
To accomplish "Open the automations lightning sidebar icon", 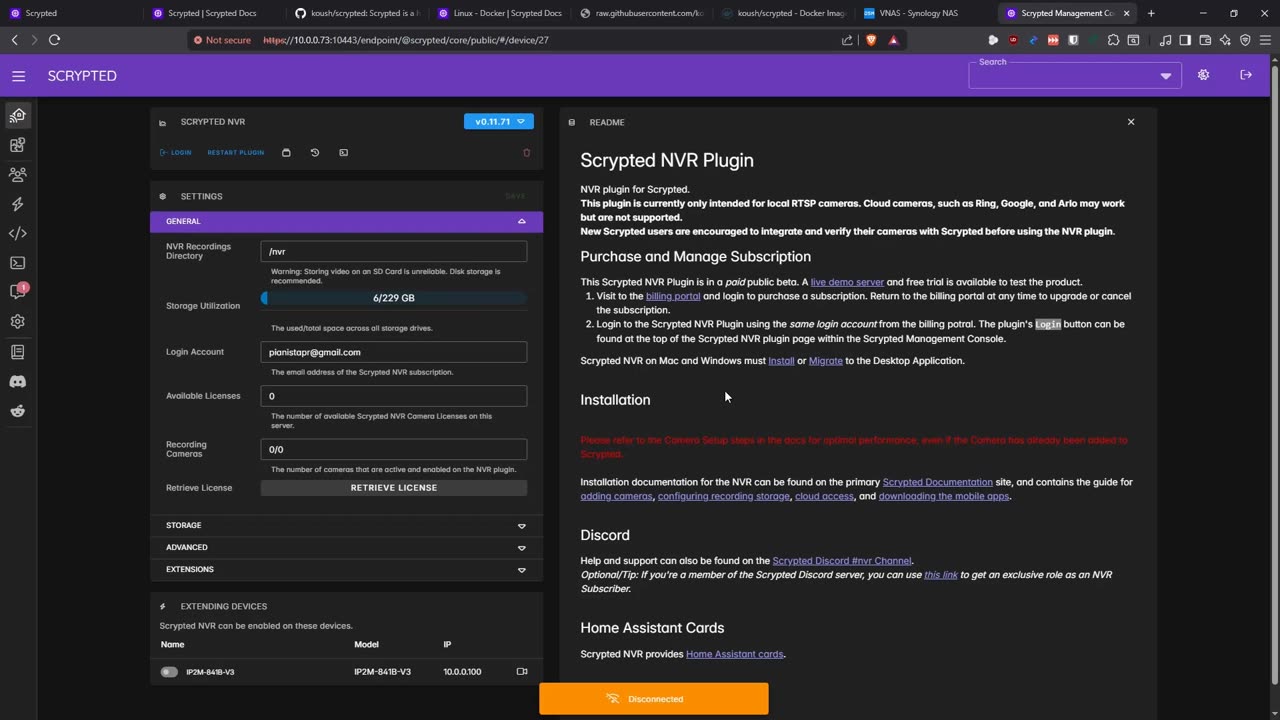I will 18,204.
